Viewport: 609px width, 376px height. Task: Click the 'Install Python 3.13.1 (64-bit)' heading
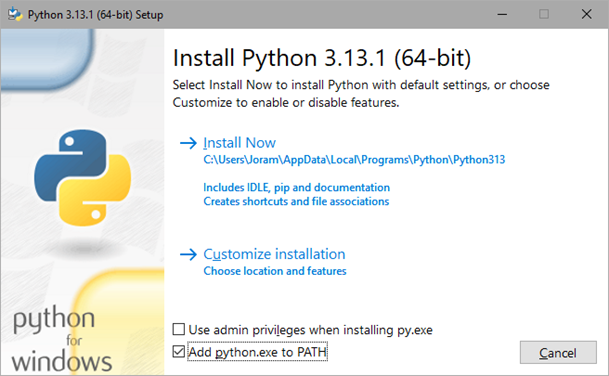click(322, 58)
